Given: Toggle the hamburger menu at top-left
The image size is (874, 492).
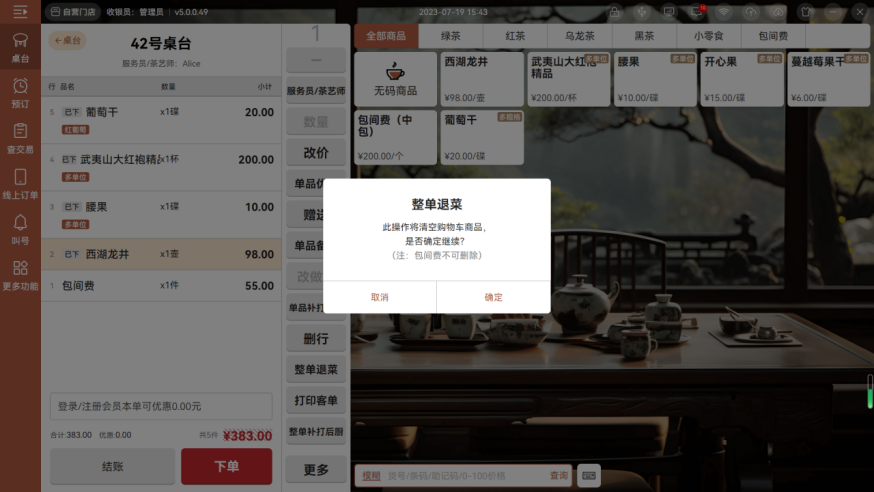Looking at the screenshot, I should 20,12.
